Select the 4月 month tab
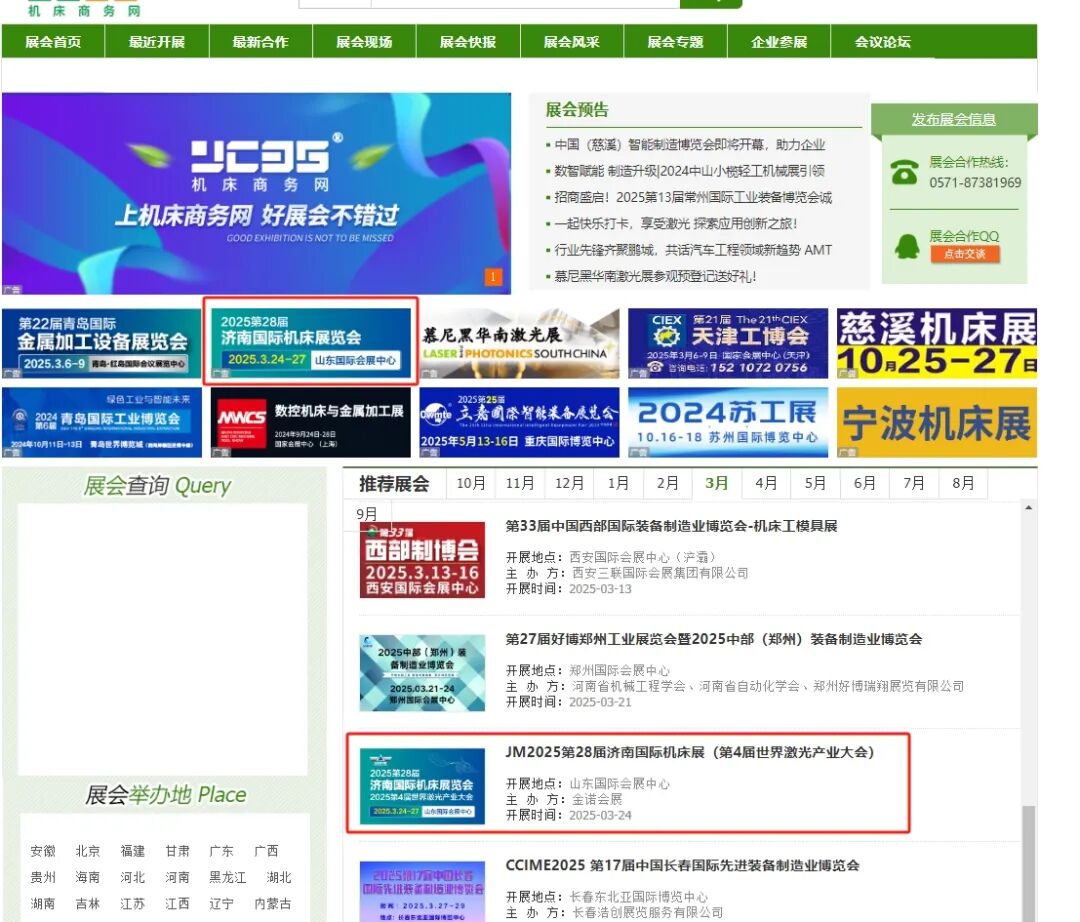Screen dimensions: 1080x922 click(x=766, y=483)
